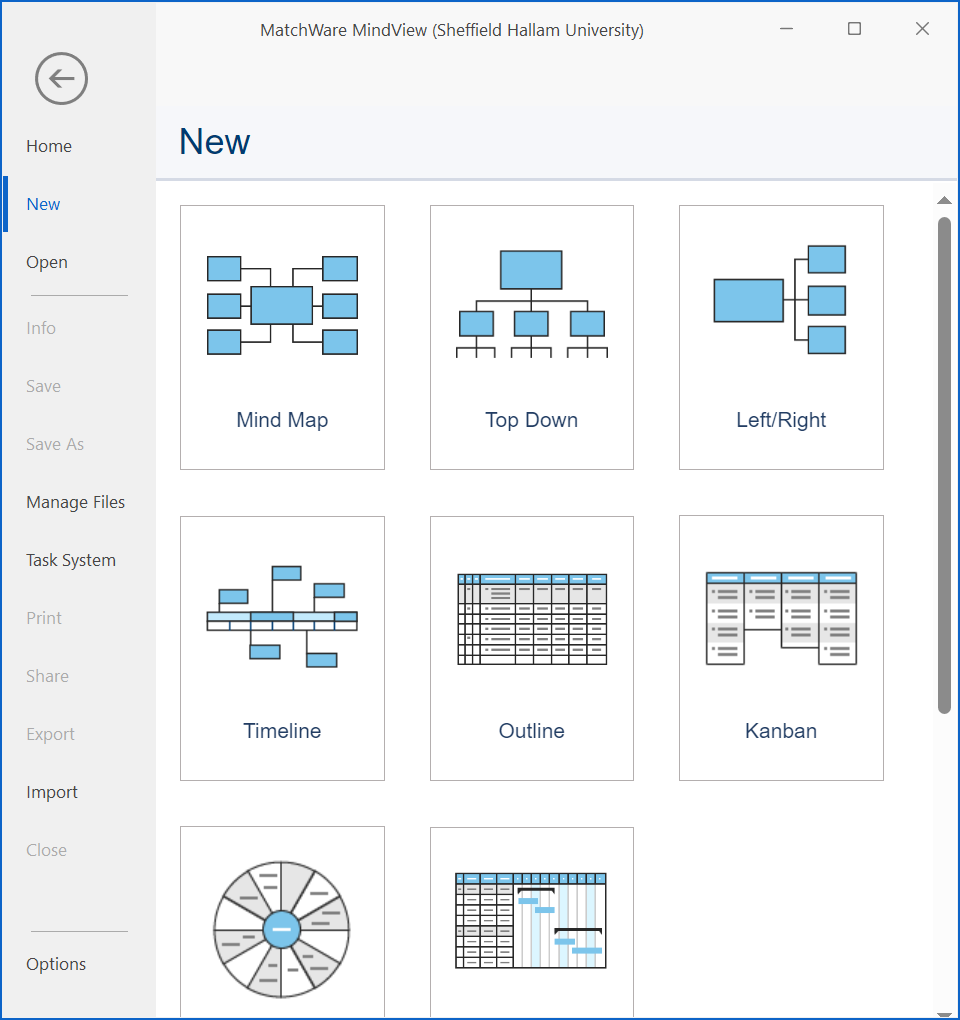Screen dimensions: 960x1020
Task: Click Import in the sidebar
Action: (52, 792)
